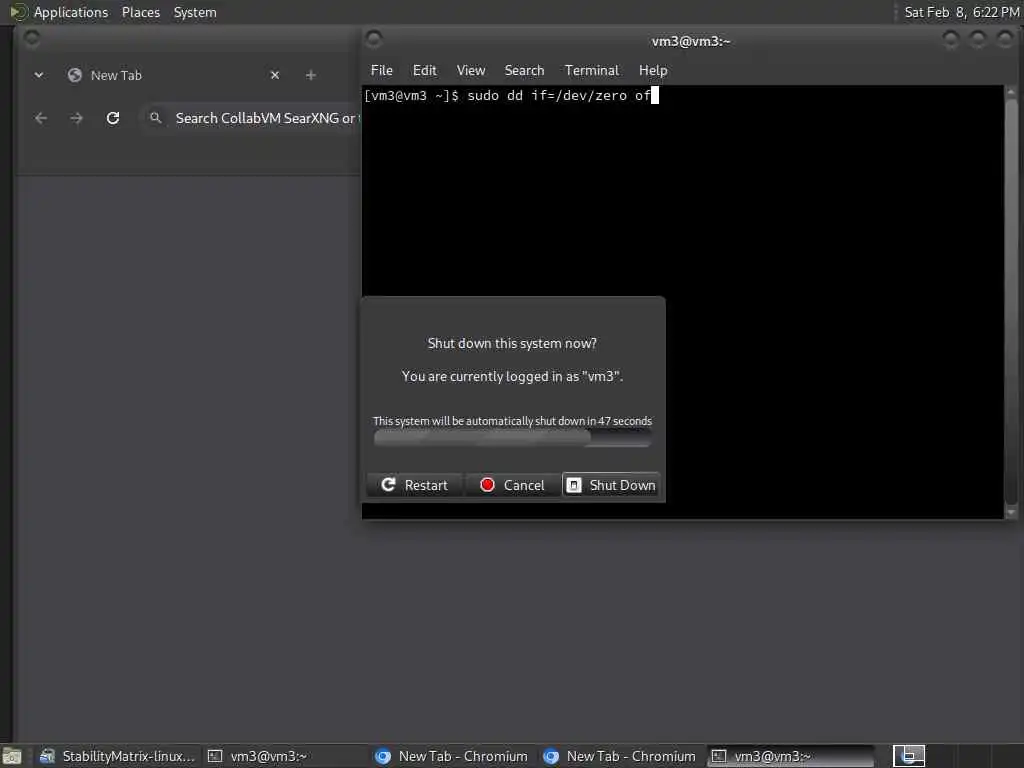Reload the Chromium page

pyautogui.click(x=113, y=118)
